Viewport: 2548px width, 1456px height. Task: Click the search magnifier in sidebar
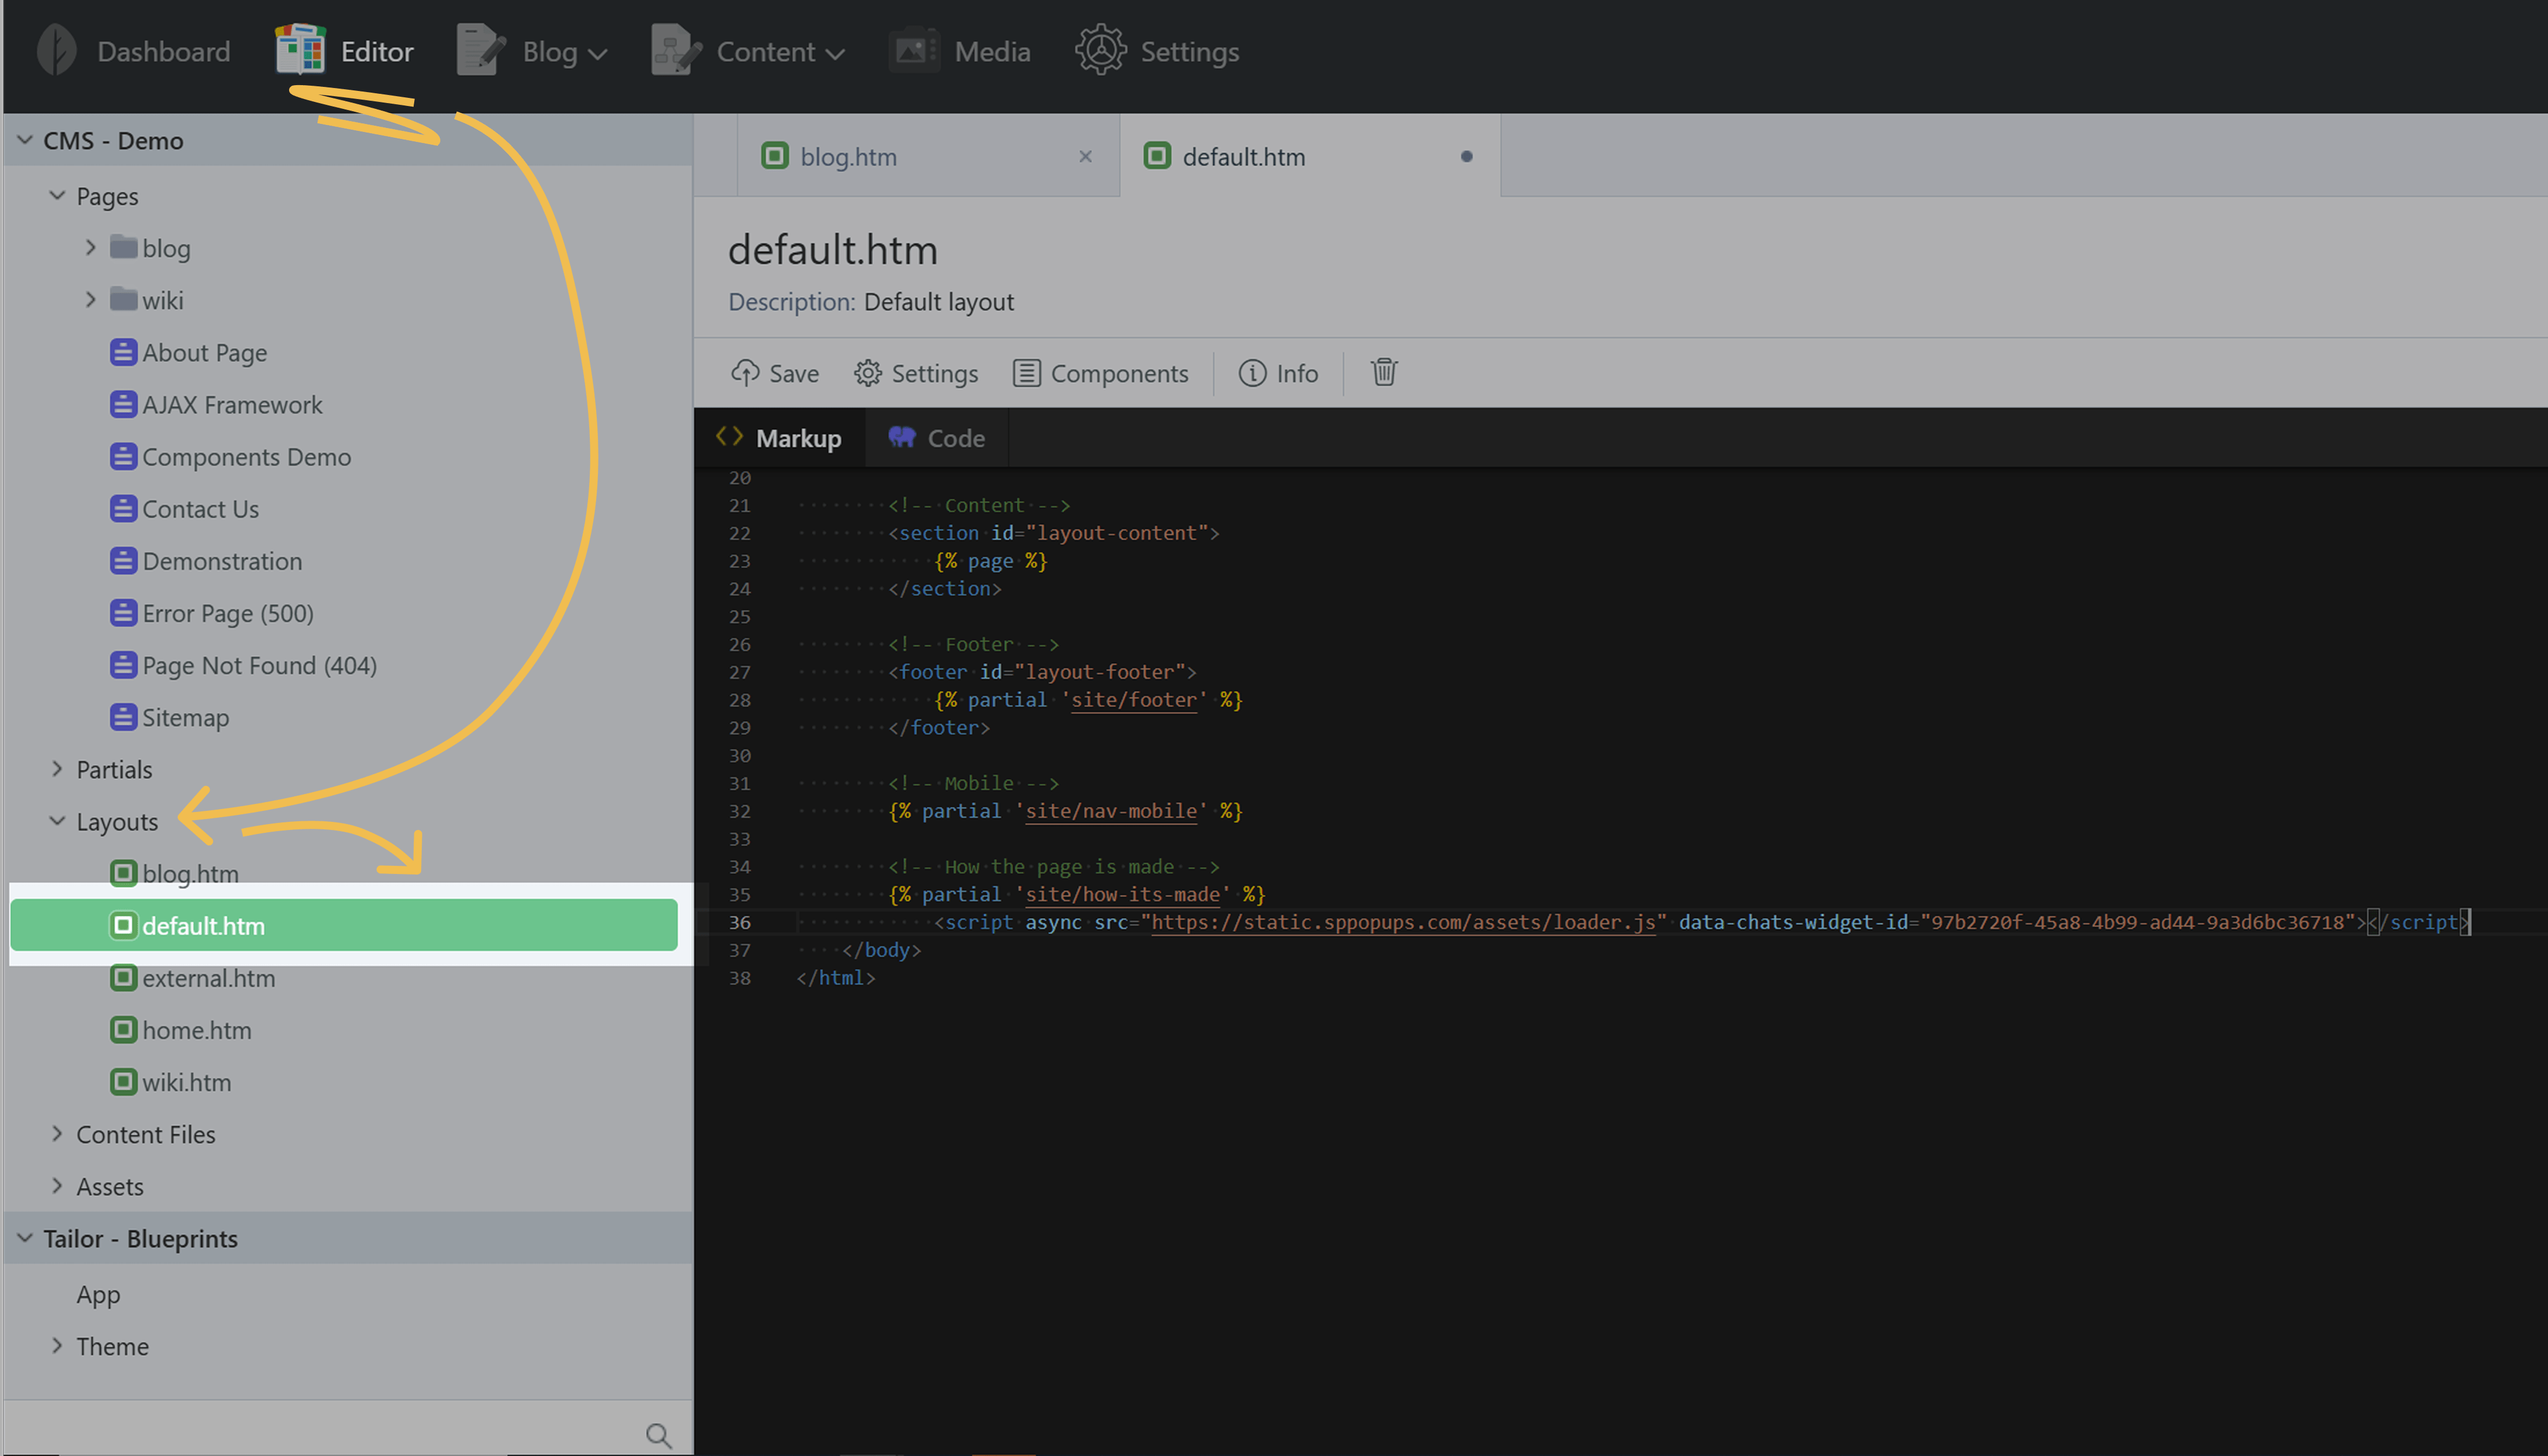tap(658, 1435)
